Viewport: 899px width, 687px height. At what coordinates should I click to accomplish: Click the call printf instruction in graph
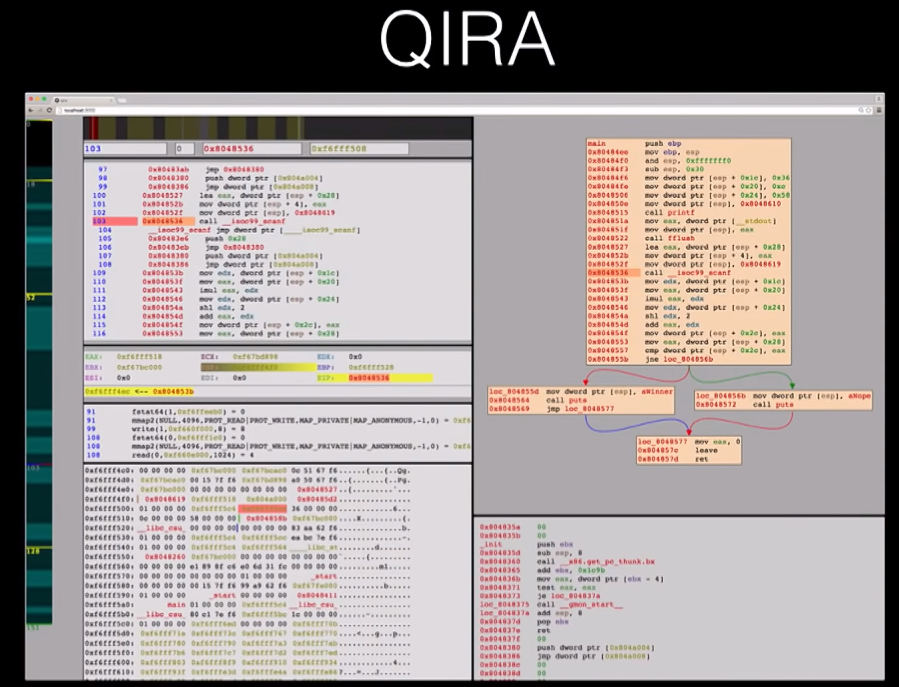pyautogui.click(x=669, y=213)
